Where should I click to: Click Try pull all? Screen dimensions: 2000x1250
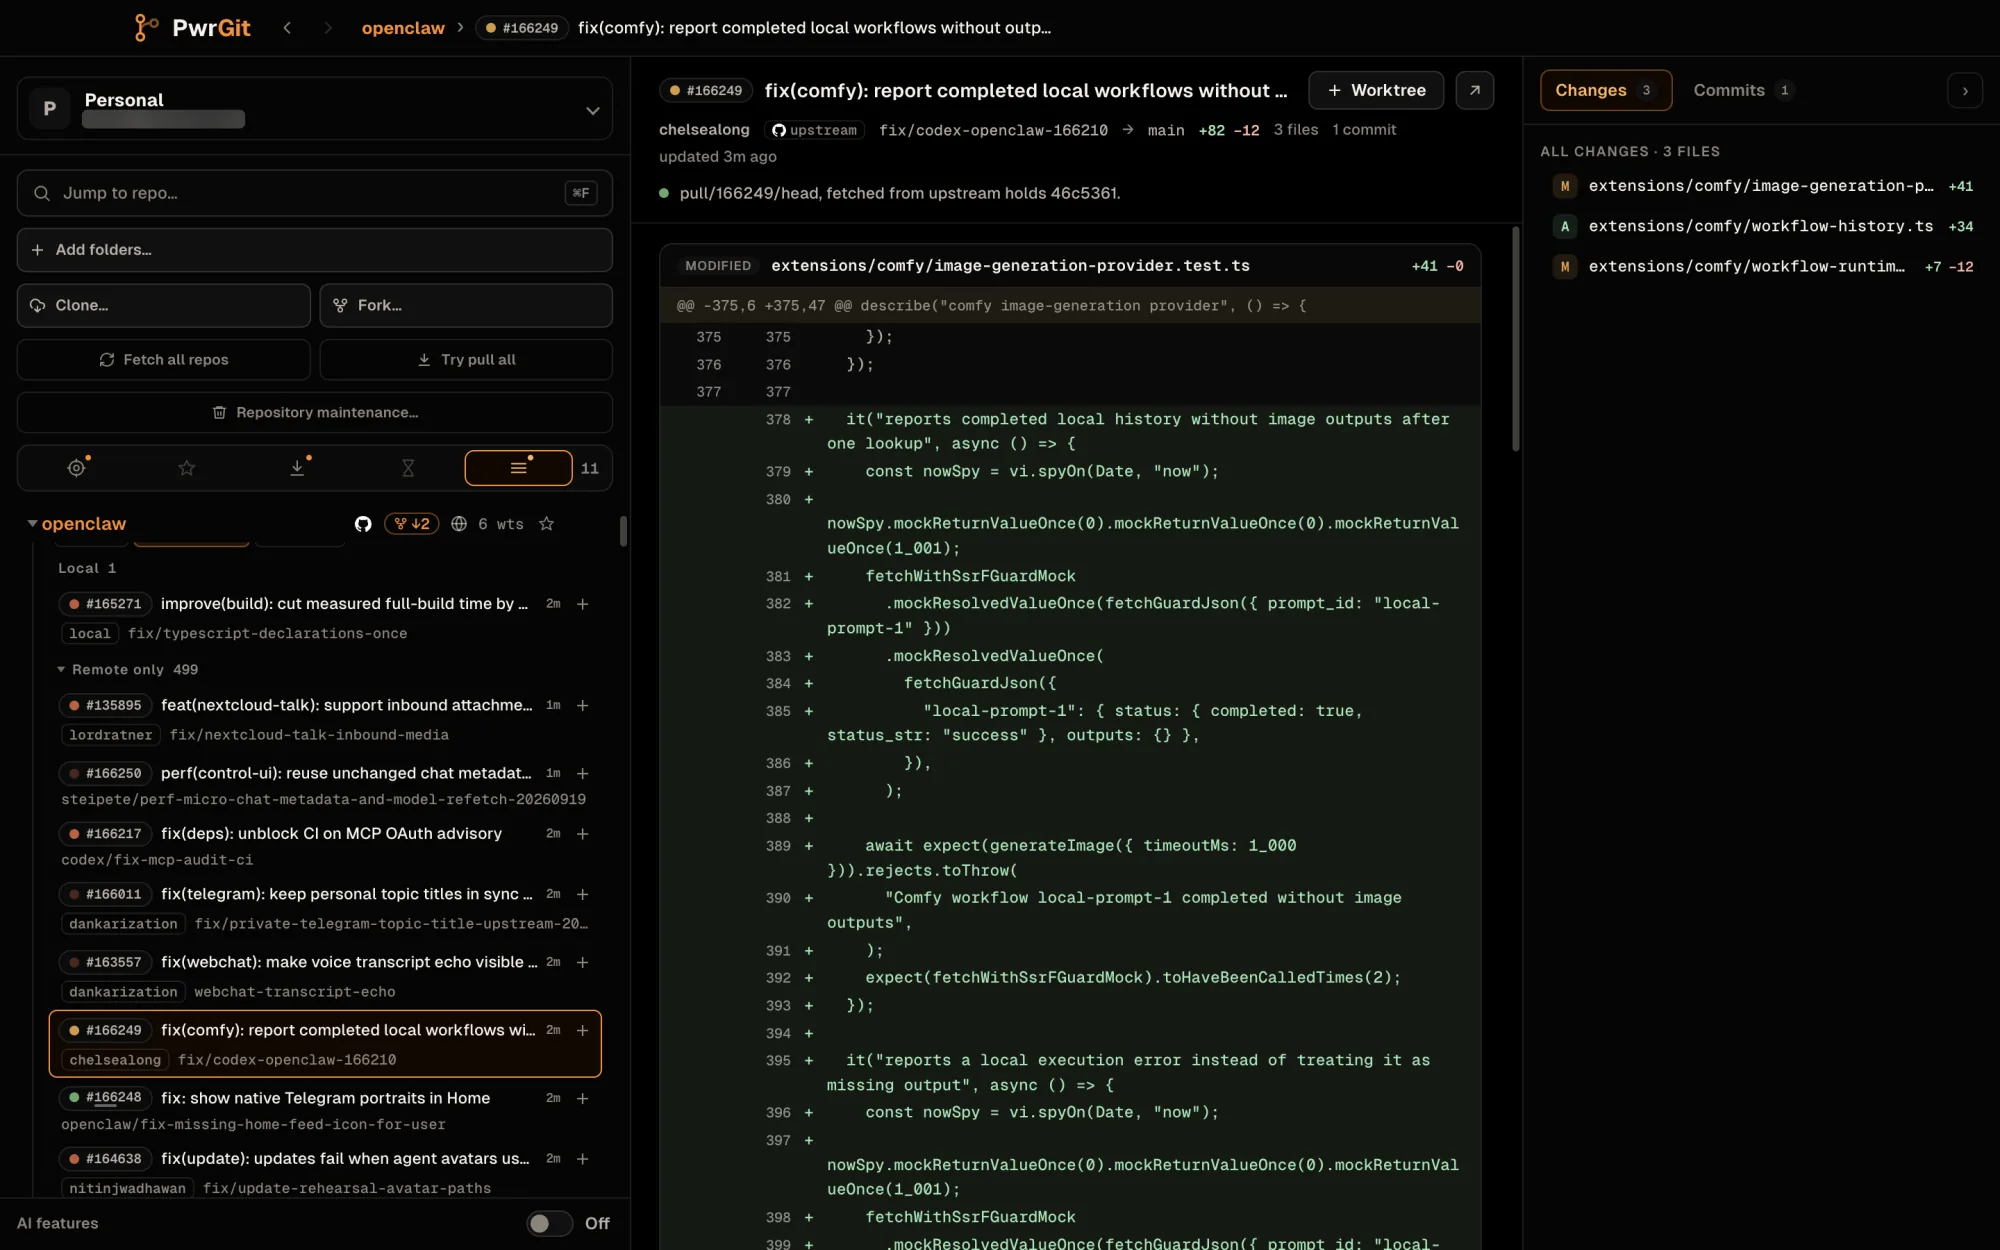click(x=466, y=359)
